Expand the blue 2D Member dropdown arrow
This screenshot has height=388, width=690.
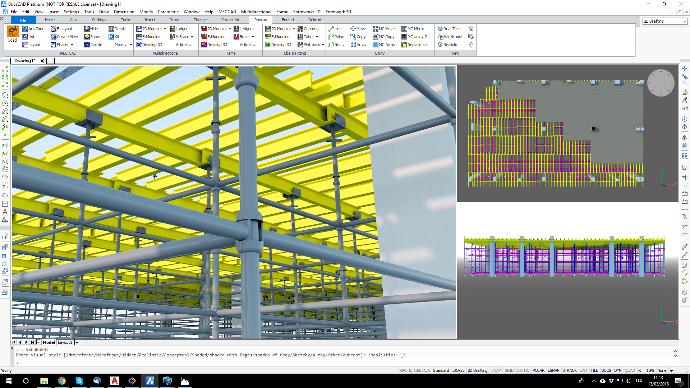click(x=165, y=29)
